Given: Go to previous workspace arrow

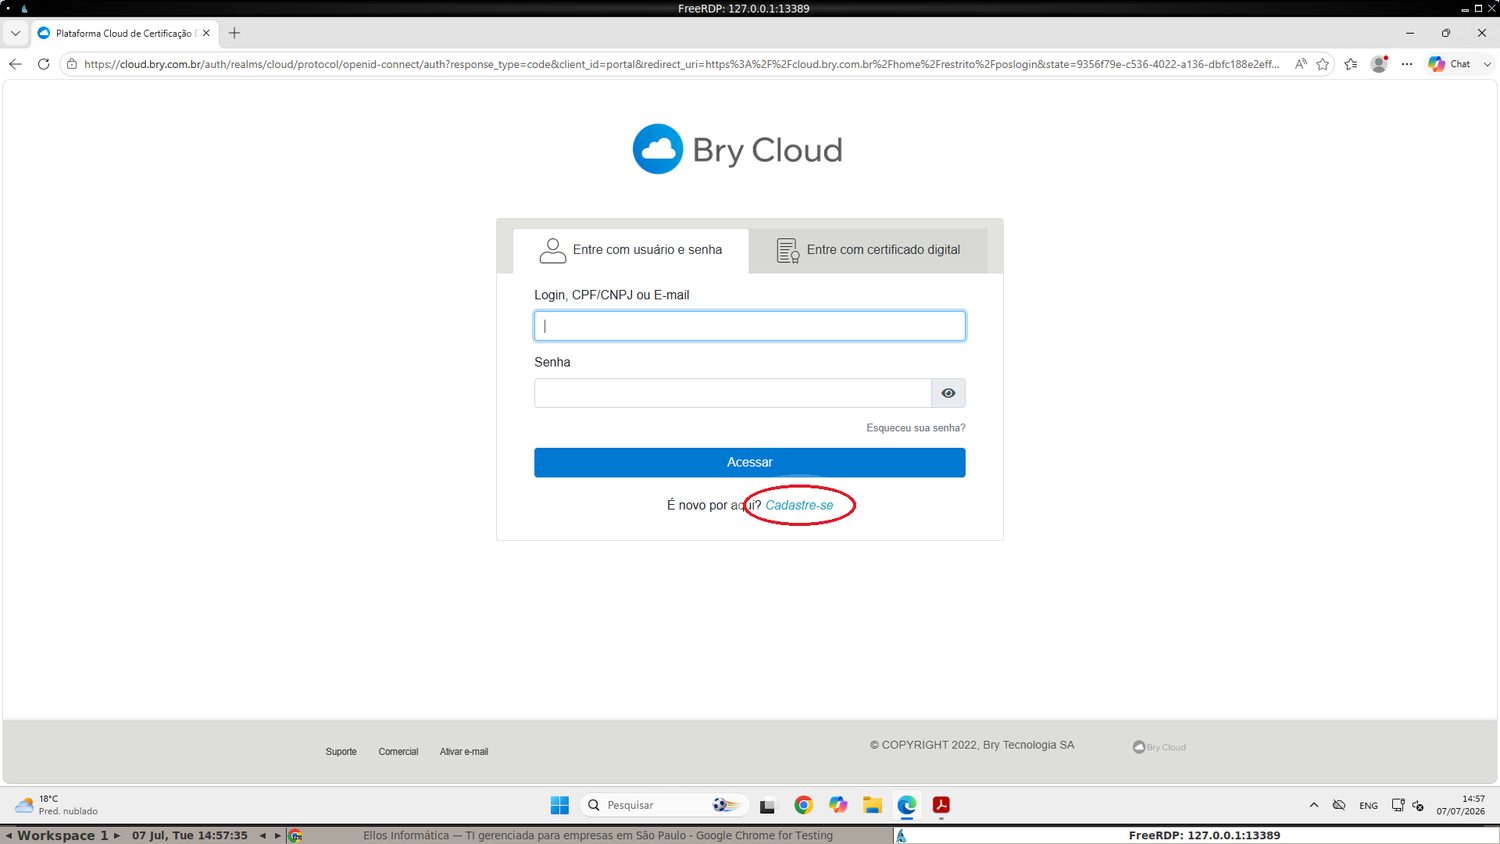Looking at the screenshot, I should 8,835.
